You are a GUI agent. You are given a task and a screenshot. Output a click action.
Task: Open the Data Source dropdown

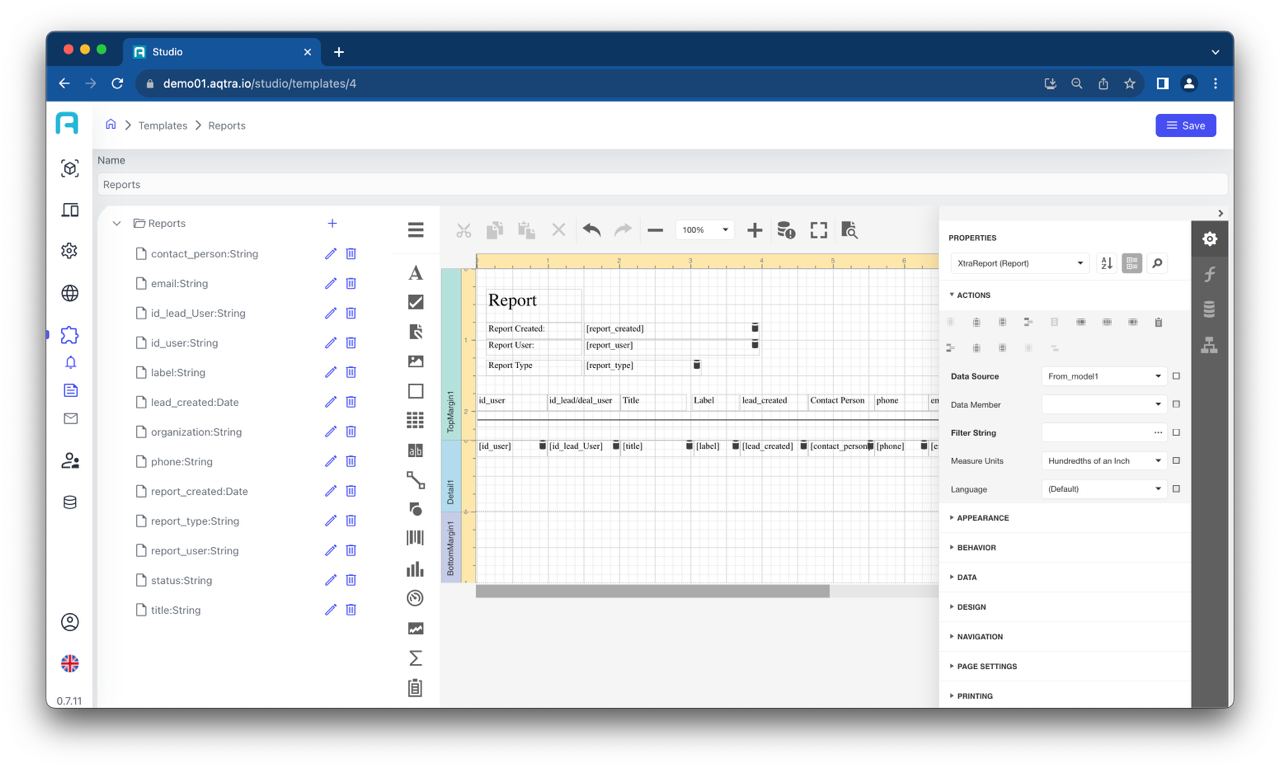pyautogui.click(x=1104, y=377)
